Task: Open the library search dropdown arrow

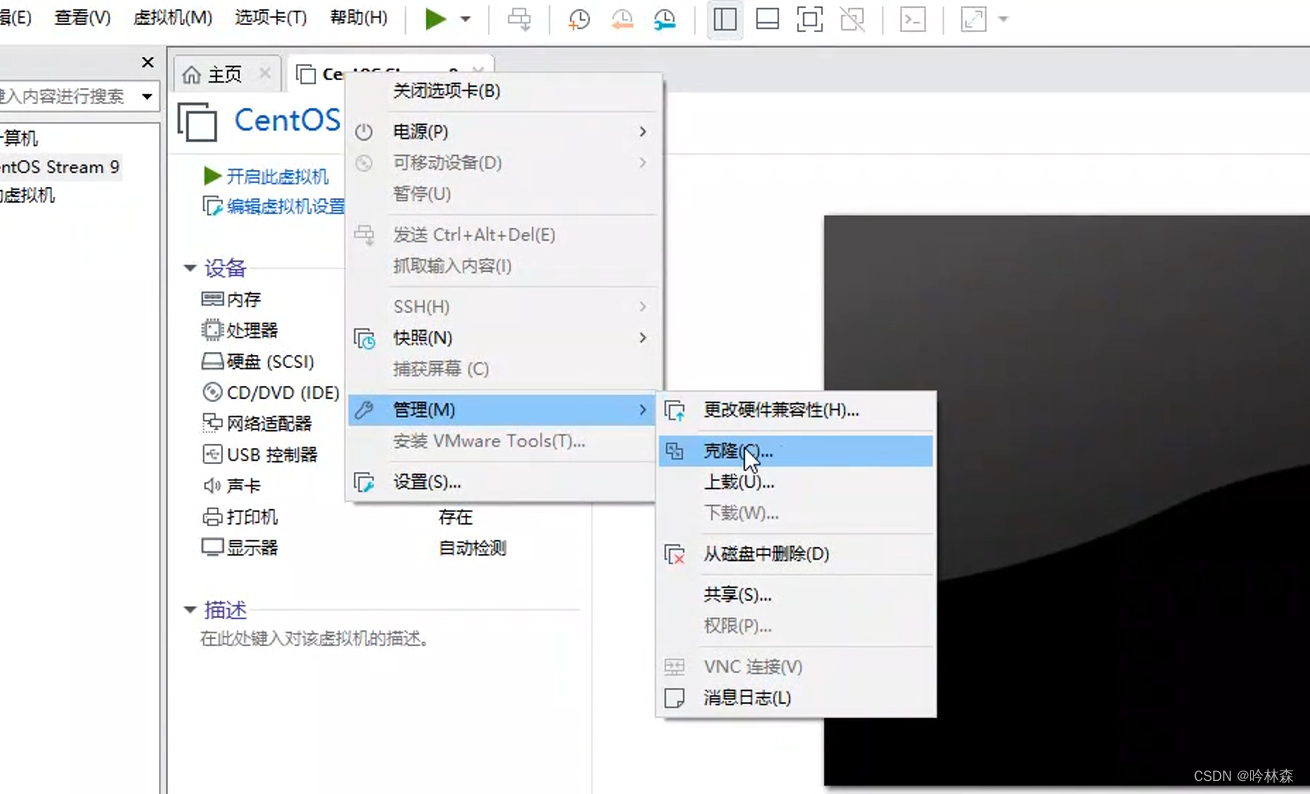Action: [147, 97]
